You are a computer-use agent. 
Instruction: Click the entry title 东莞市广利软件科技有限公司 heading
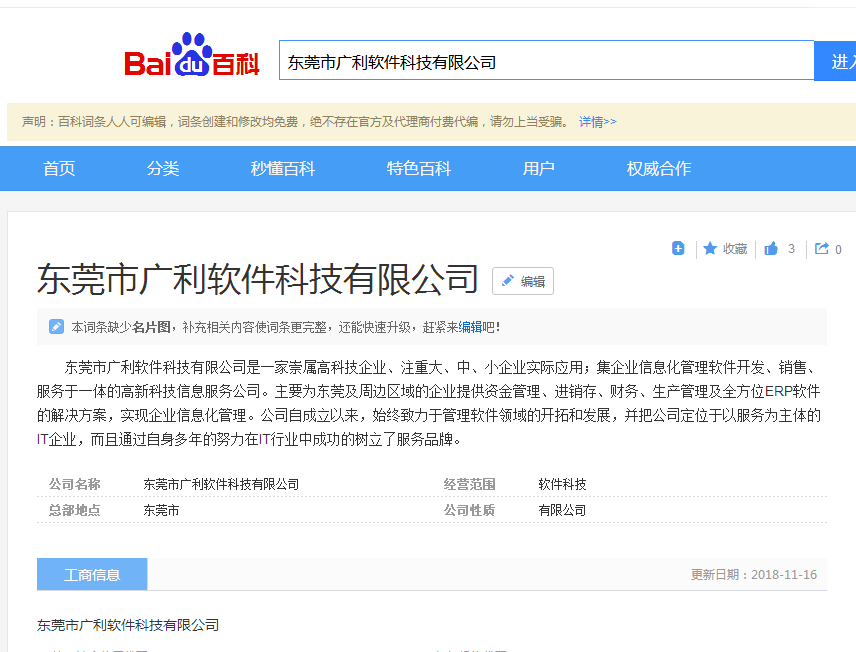tap(258, 279)
